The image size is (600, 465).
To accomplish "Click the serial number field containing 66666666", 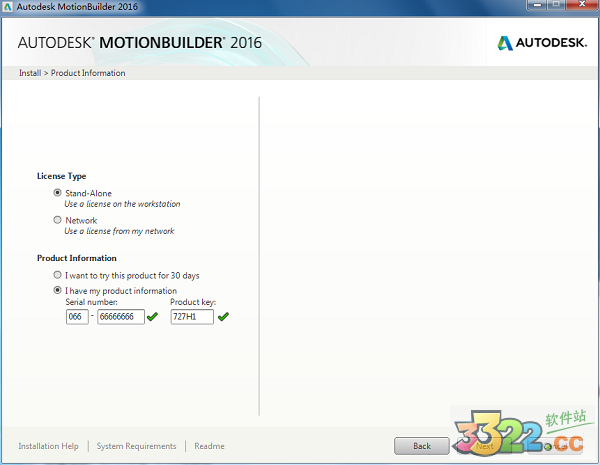I will tap(121, 317).
